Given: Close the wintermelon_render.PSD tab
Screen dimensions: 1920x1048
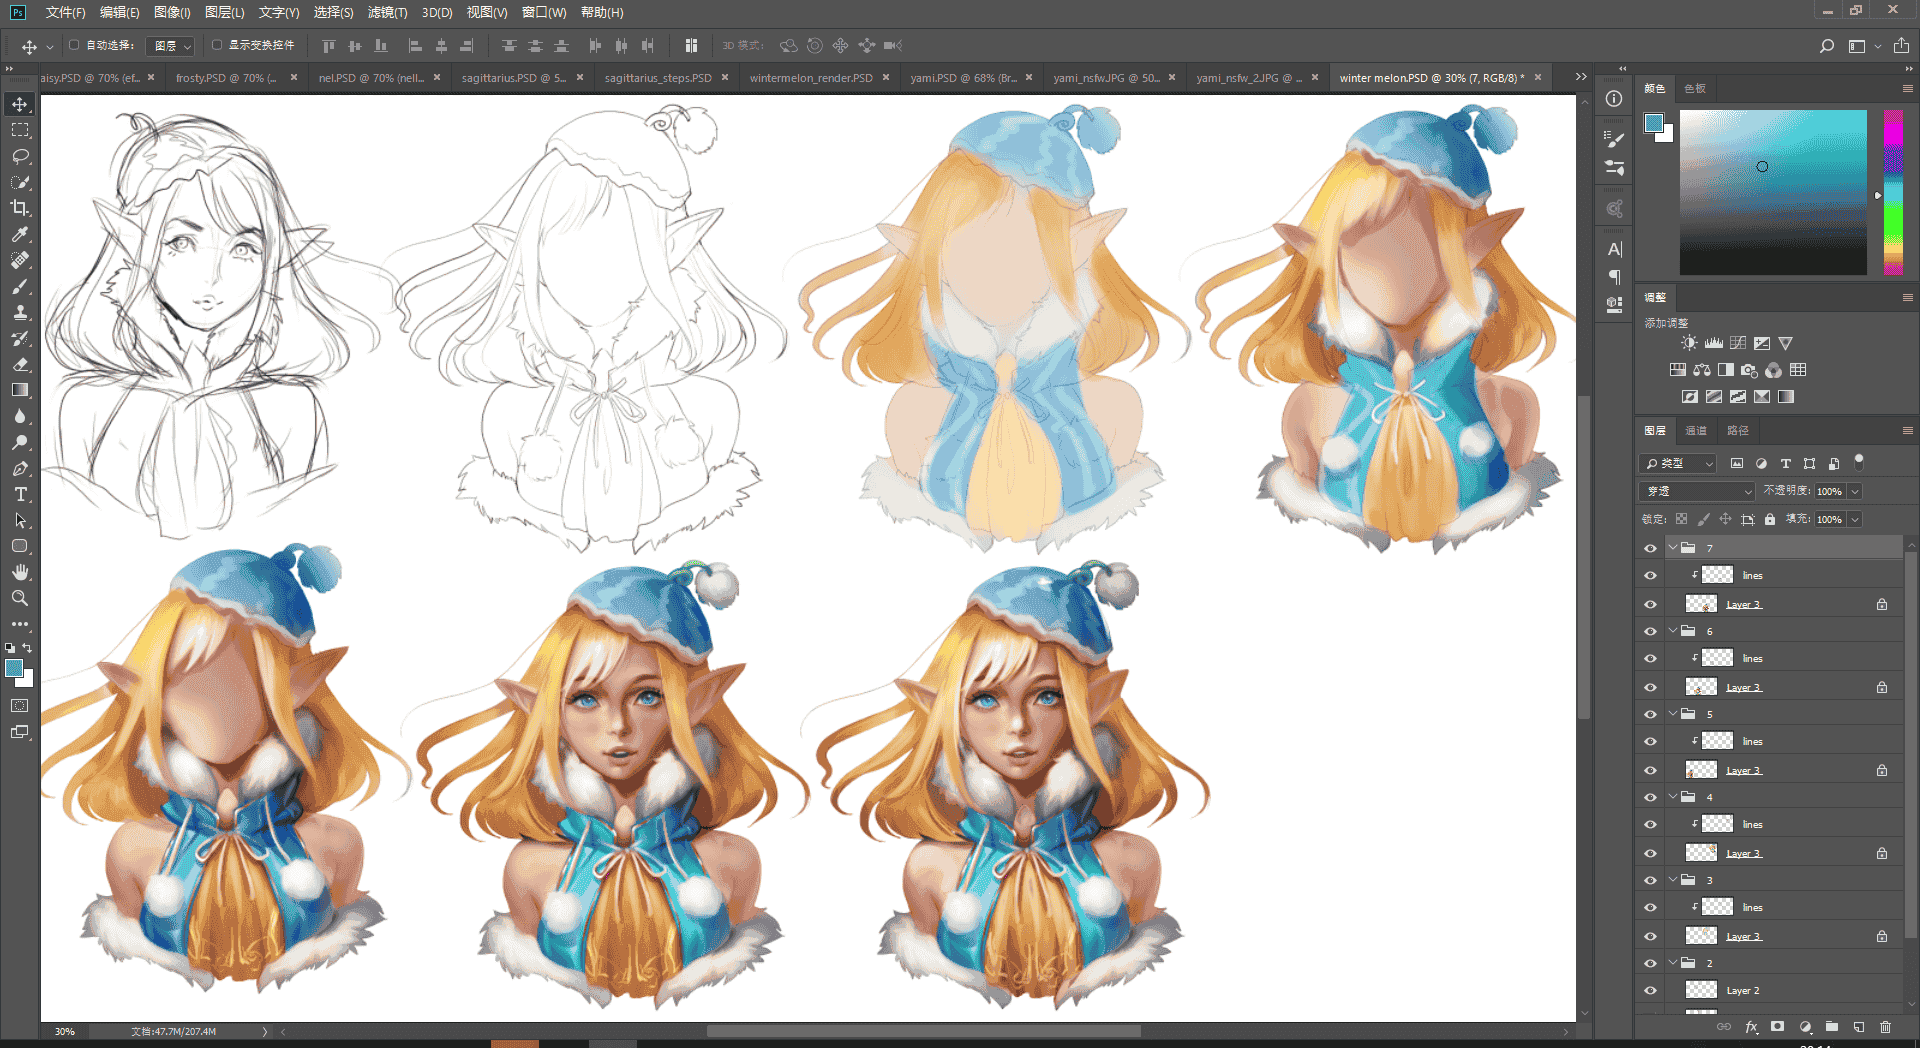Looking at the screenshot, I should [886, 77].
